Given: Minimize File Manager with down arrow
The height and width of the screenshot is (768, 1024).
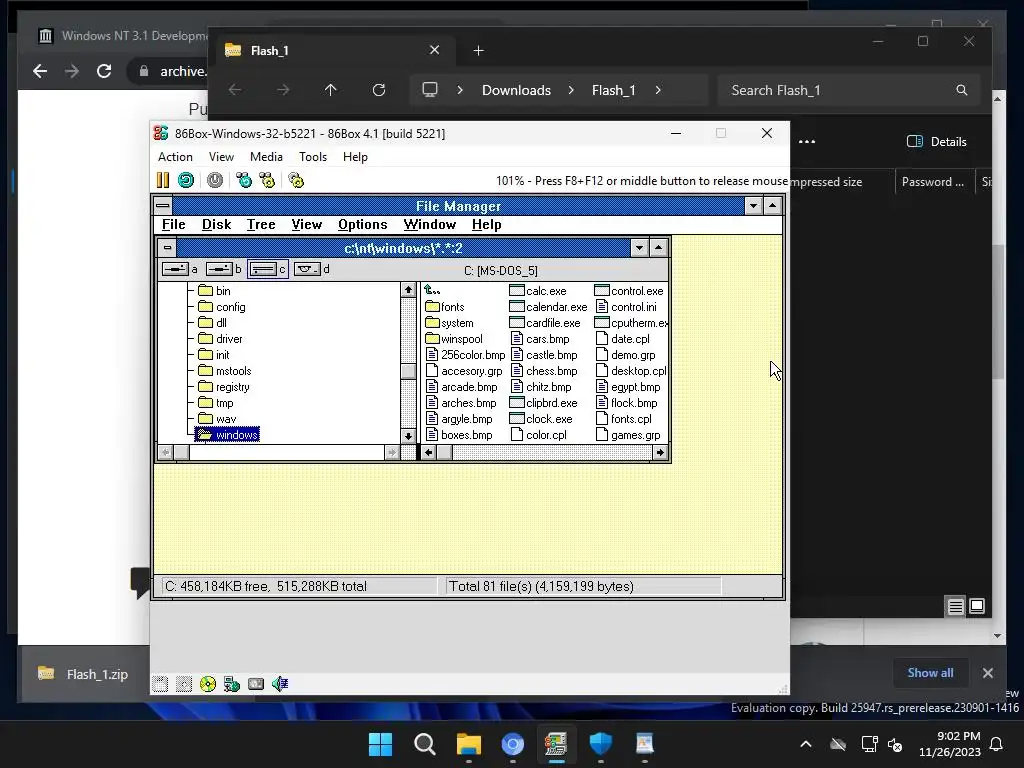Looking at the screenshot, I should pyautogui.click(x=753, y=206).
